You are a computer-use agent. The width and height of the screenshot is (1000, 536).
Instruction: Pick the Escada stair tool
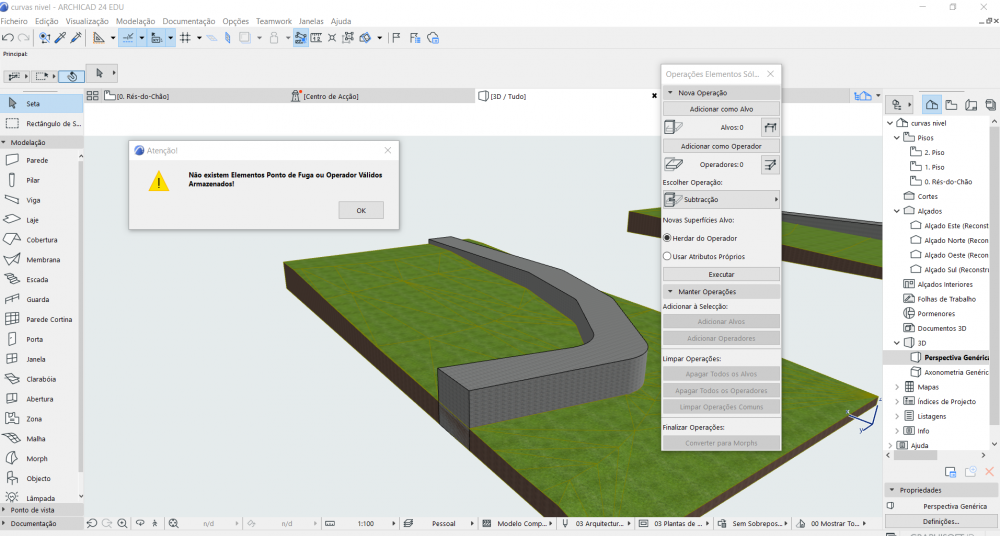click(37, 280)
